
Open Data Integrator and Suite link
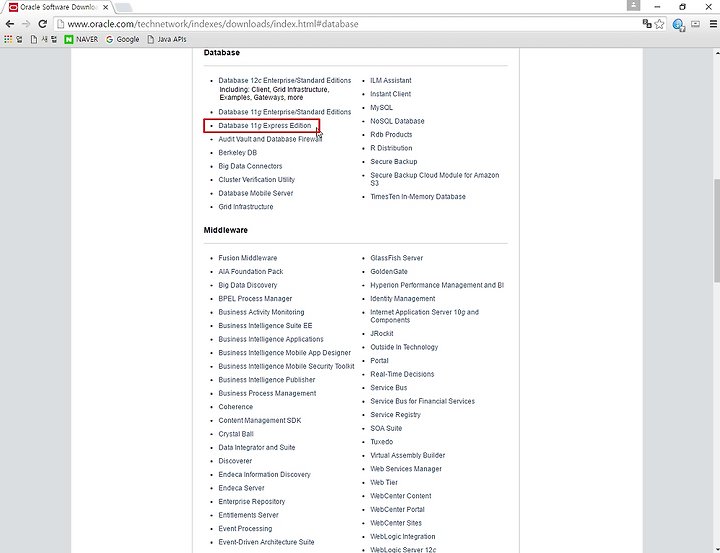point(257,447)
